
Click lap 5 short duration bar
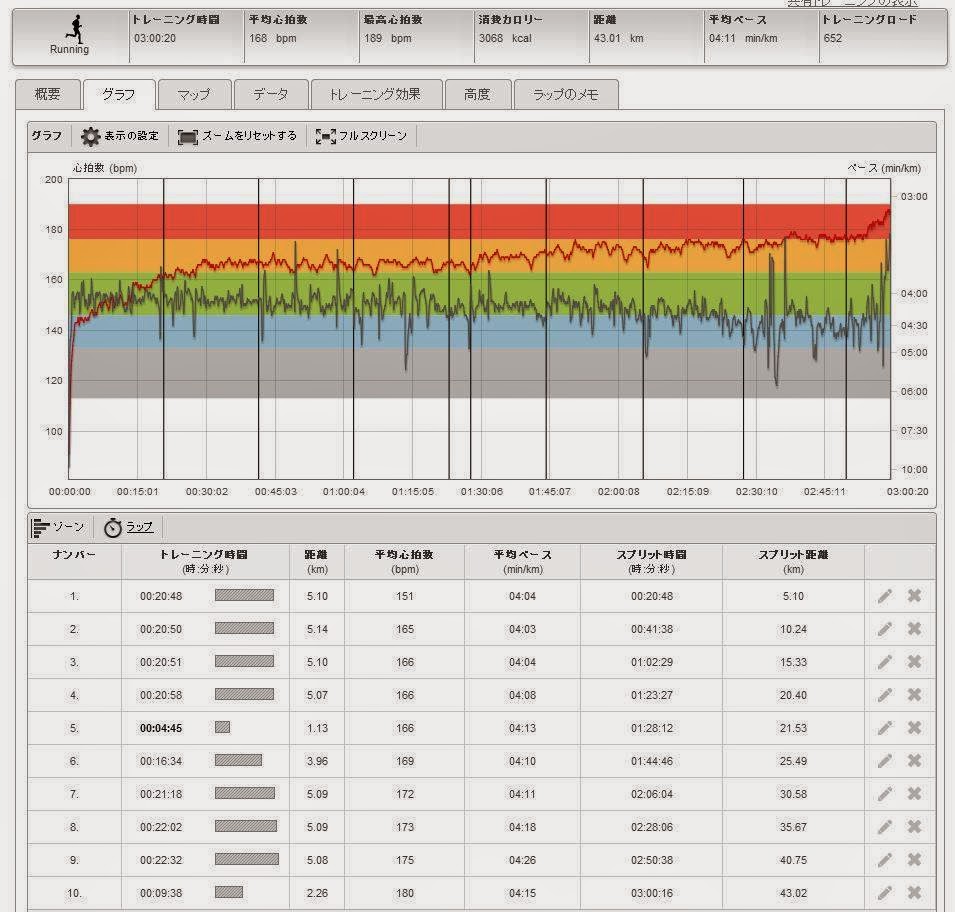click(222, 727)
